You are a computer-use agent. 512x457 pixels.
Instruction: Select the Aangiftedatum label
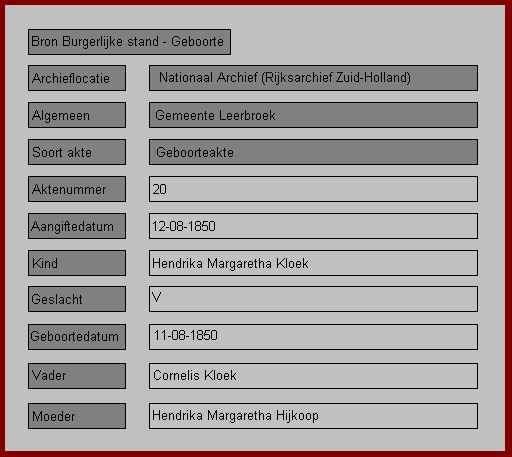pos(77,226)
